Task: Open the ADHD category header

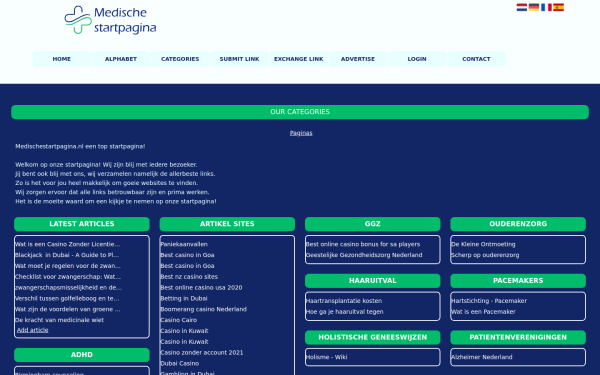Action: [x=82, y=355]
